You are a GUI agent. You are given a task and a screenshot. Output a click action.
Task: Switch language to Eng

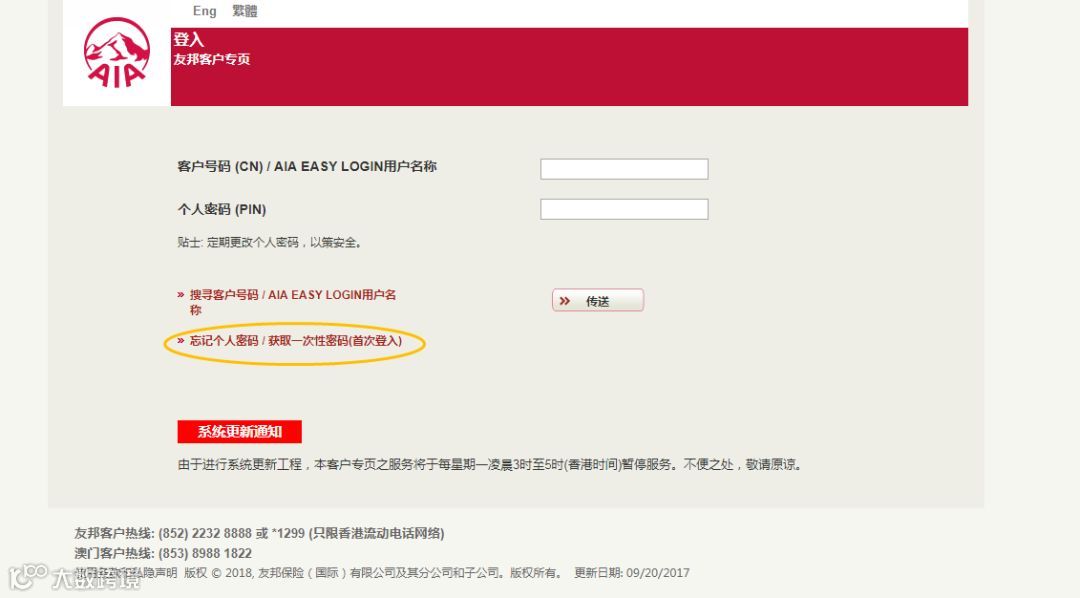205,11
